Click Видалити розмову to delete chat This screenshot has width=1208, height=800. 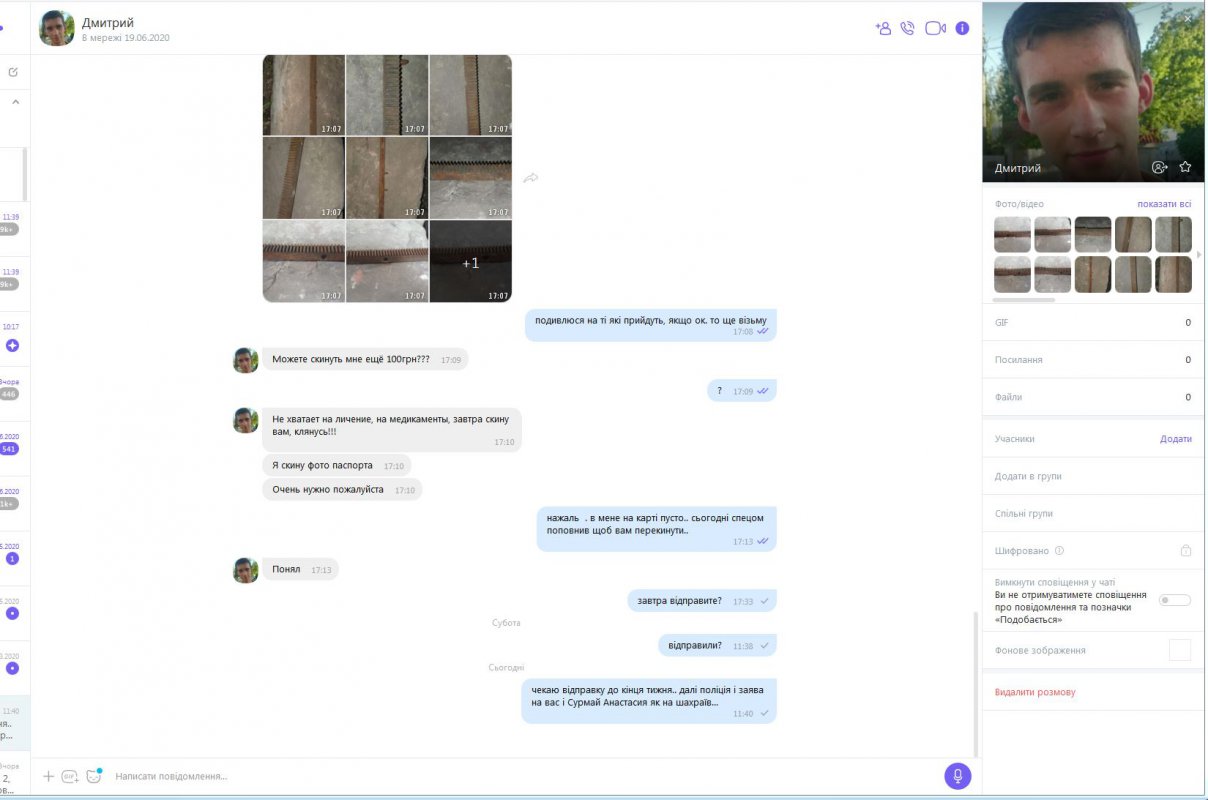1035,692
